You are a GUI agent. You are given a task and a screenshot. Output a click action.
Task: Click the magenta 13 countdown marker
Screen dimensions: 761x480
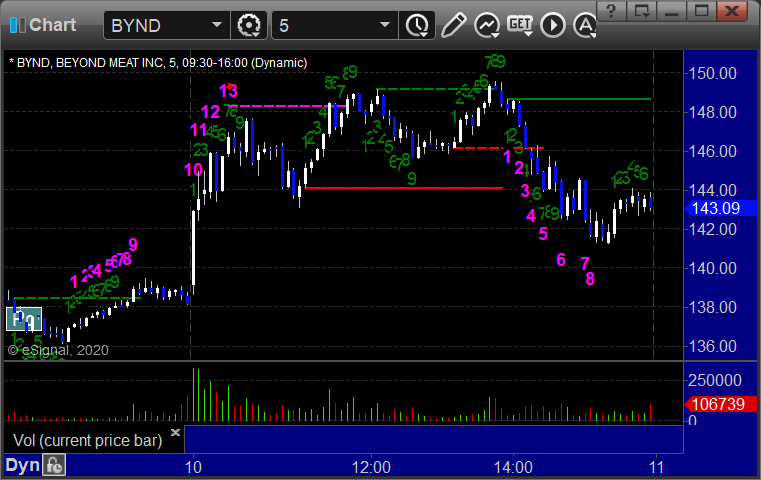pyautogui.click(x=228, y=91)
